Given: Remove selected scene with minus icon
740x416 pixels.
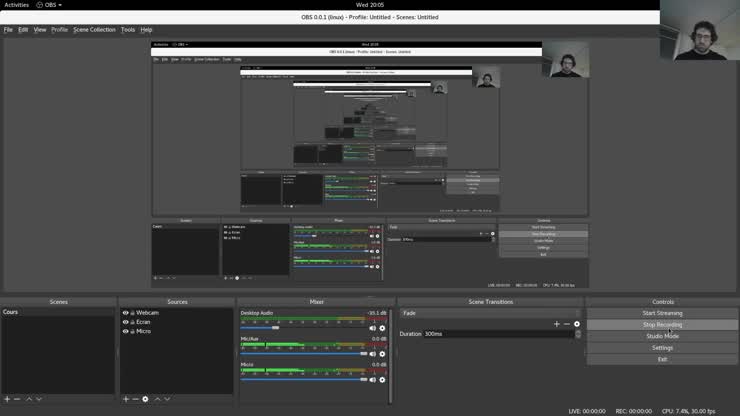Looking at the screenshot, I should tap(17, 399).
